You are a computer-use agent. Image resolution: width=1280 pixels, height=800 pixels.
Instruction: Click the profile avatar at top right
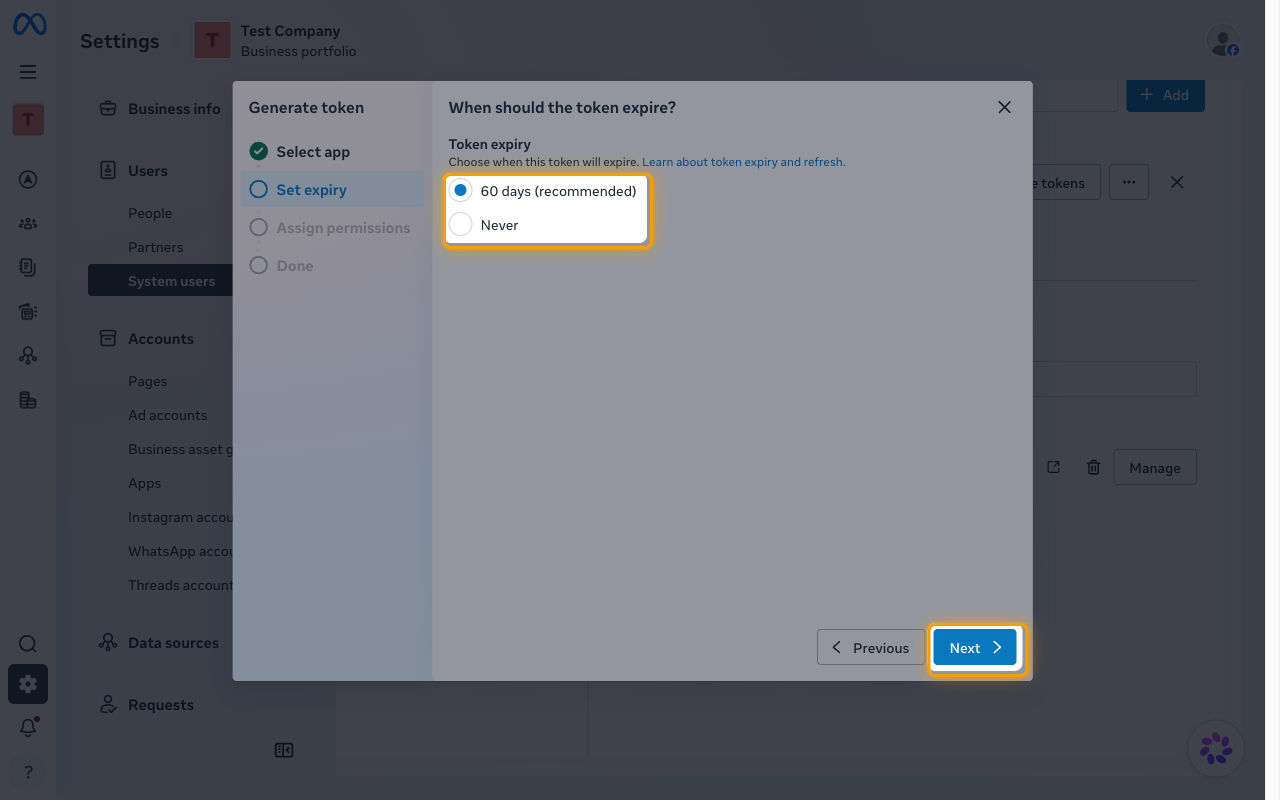click(1222, 41)
